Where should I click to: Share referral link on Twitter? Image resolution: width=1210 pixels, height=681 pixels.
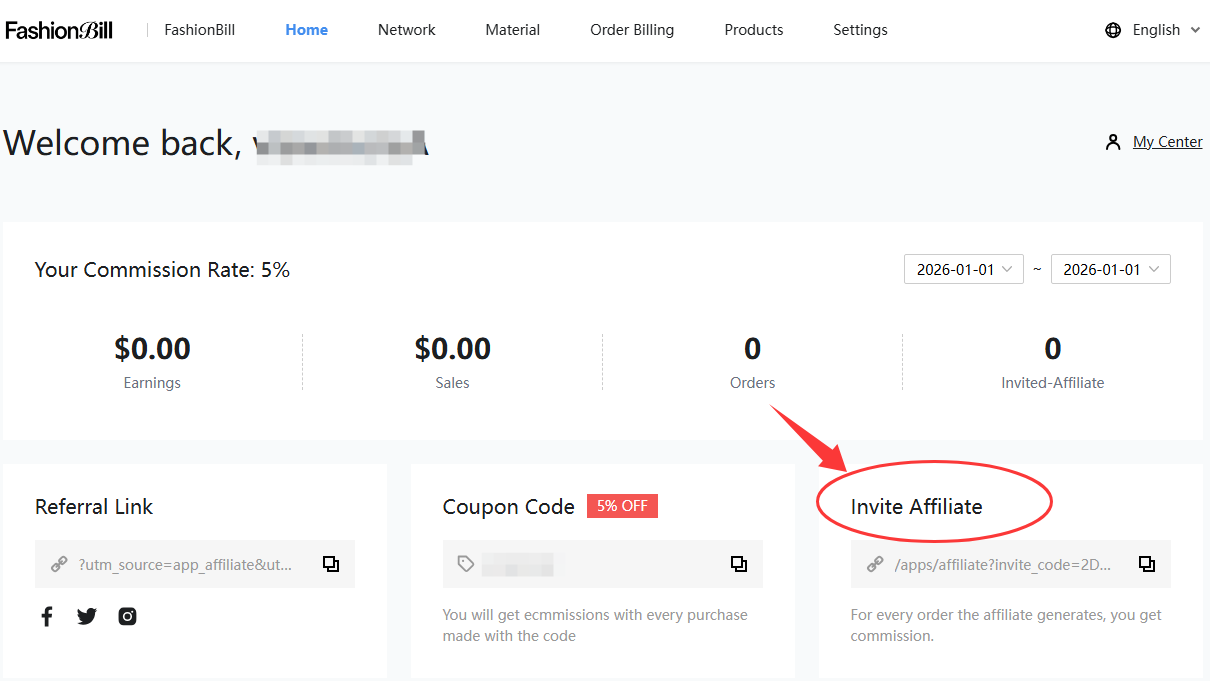pyautogui.click(x=87, y=616)
